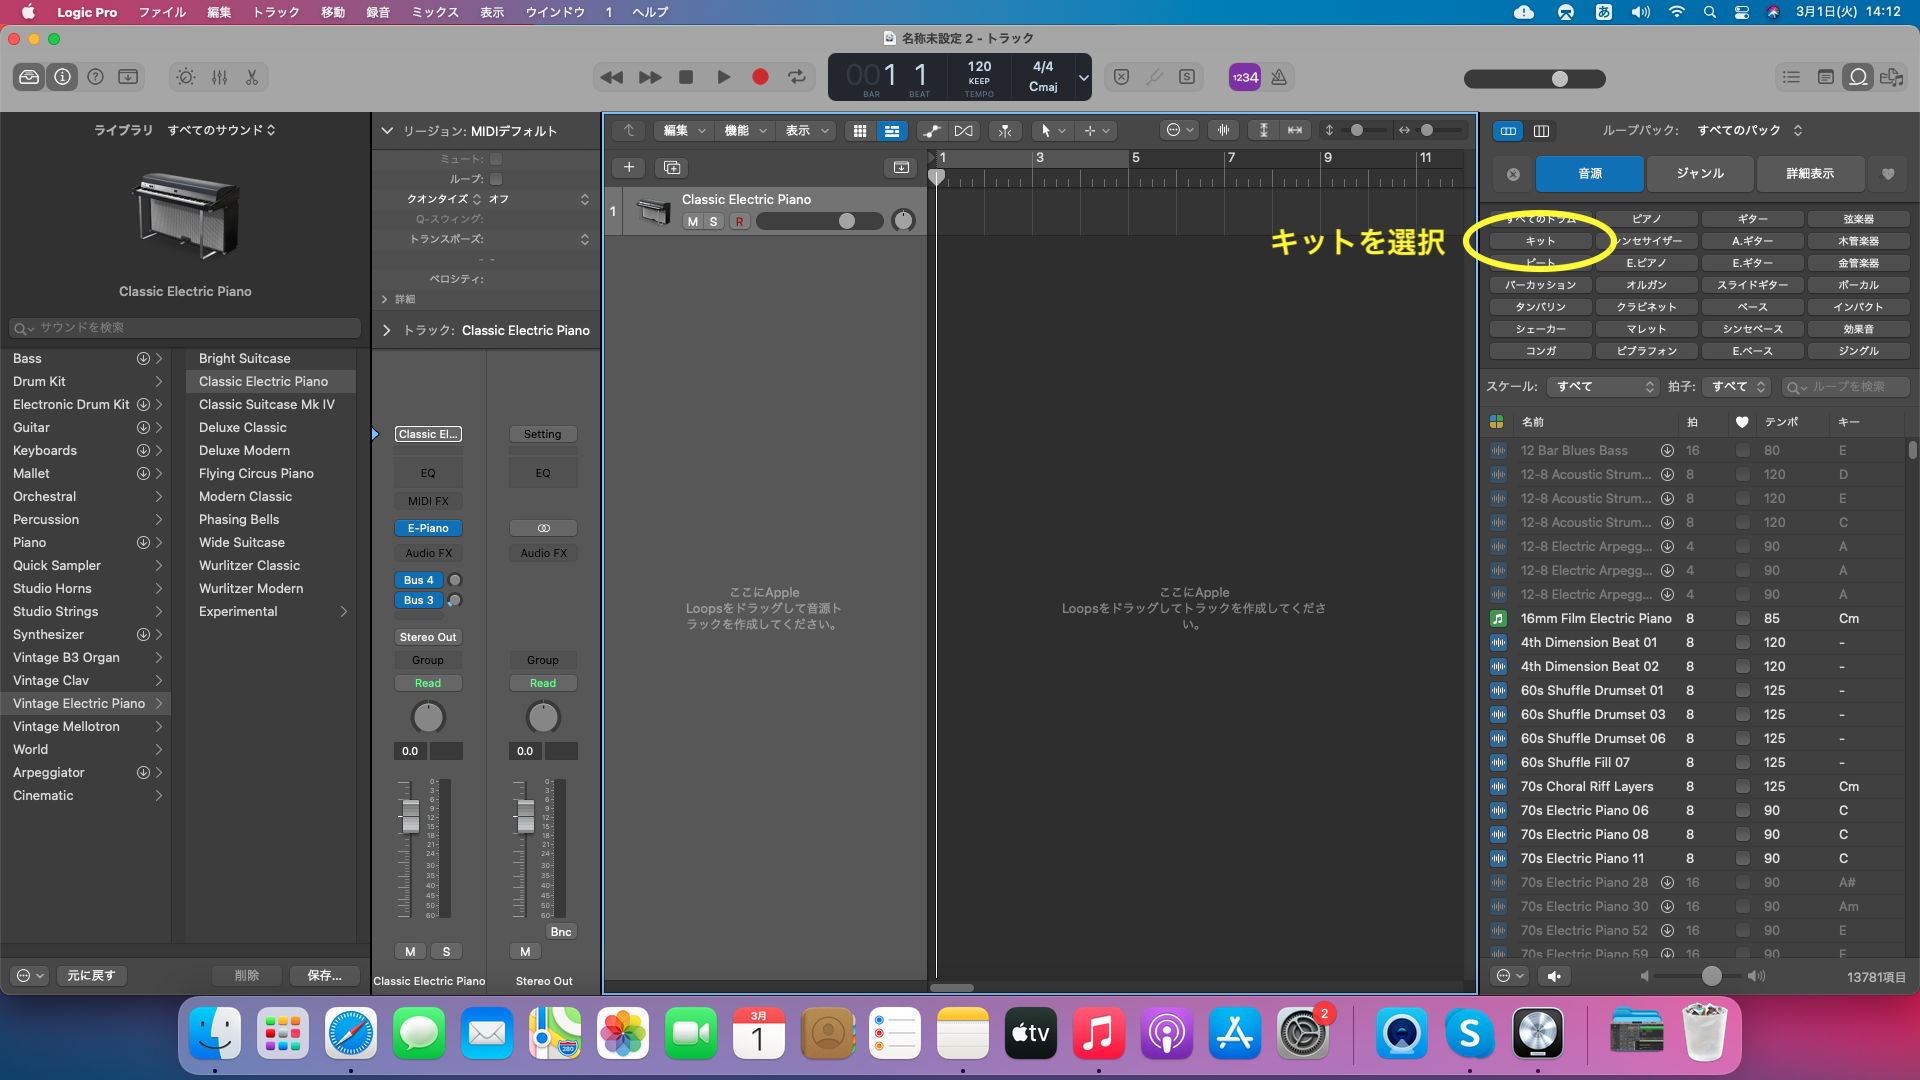The height and width of the screenshot is (1080, 1920).
Task: Click the Rewind transport button
Action: 612,77
